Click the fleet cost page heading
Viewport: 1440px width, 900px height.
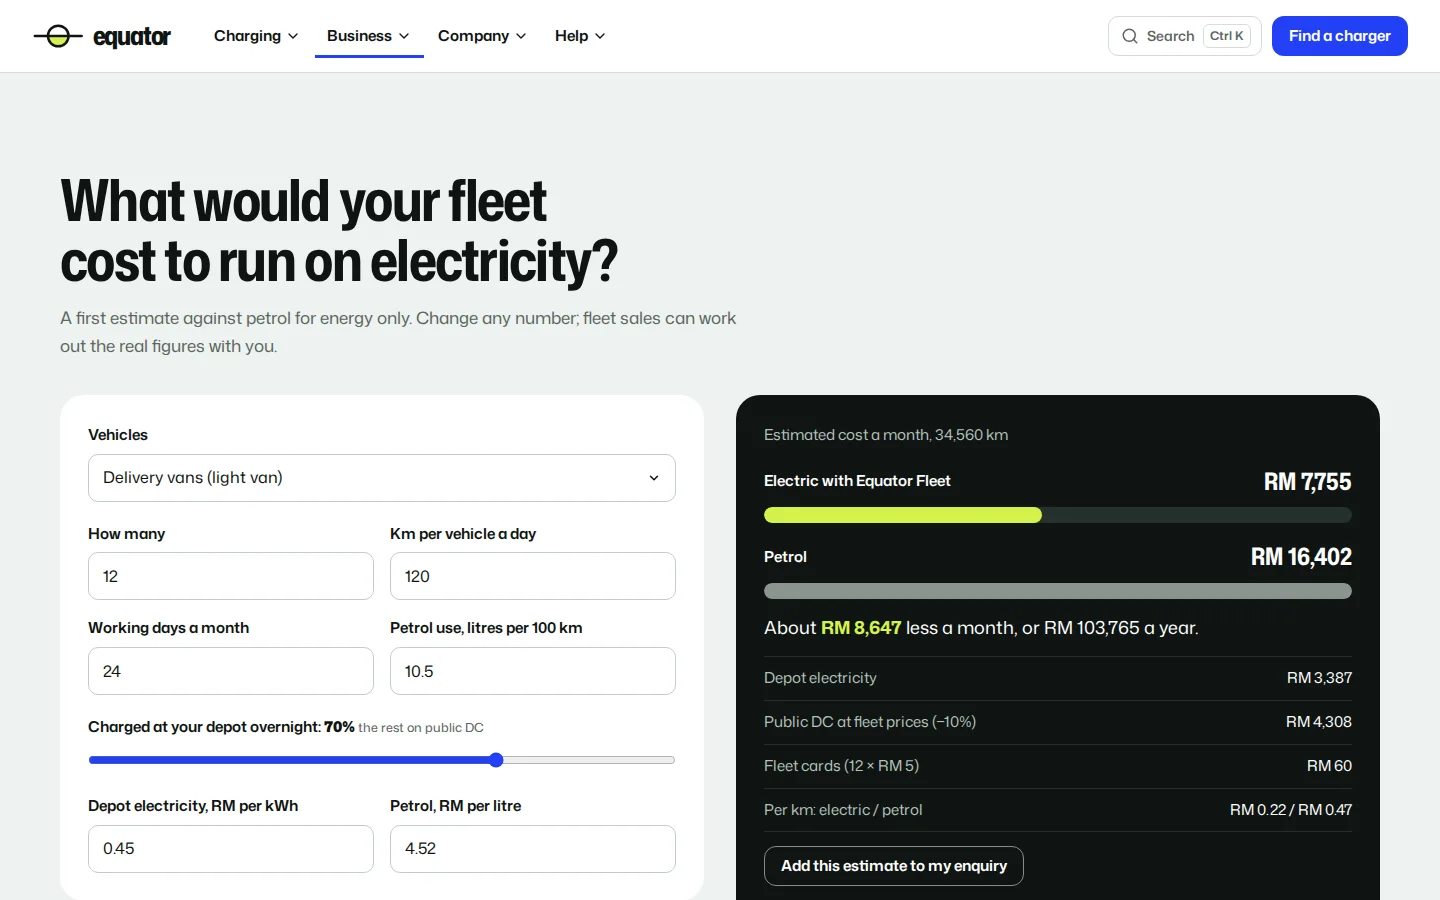tap(339, 232)
